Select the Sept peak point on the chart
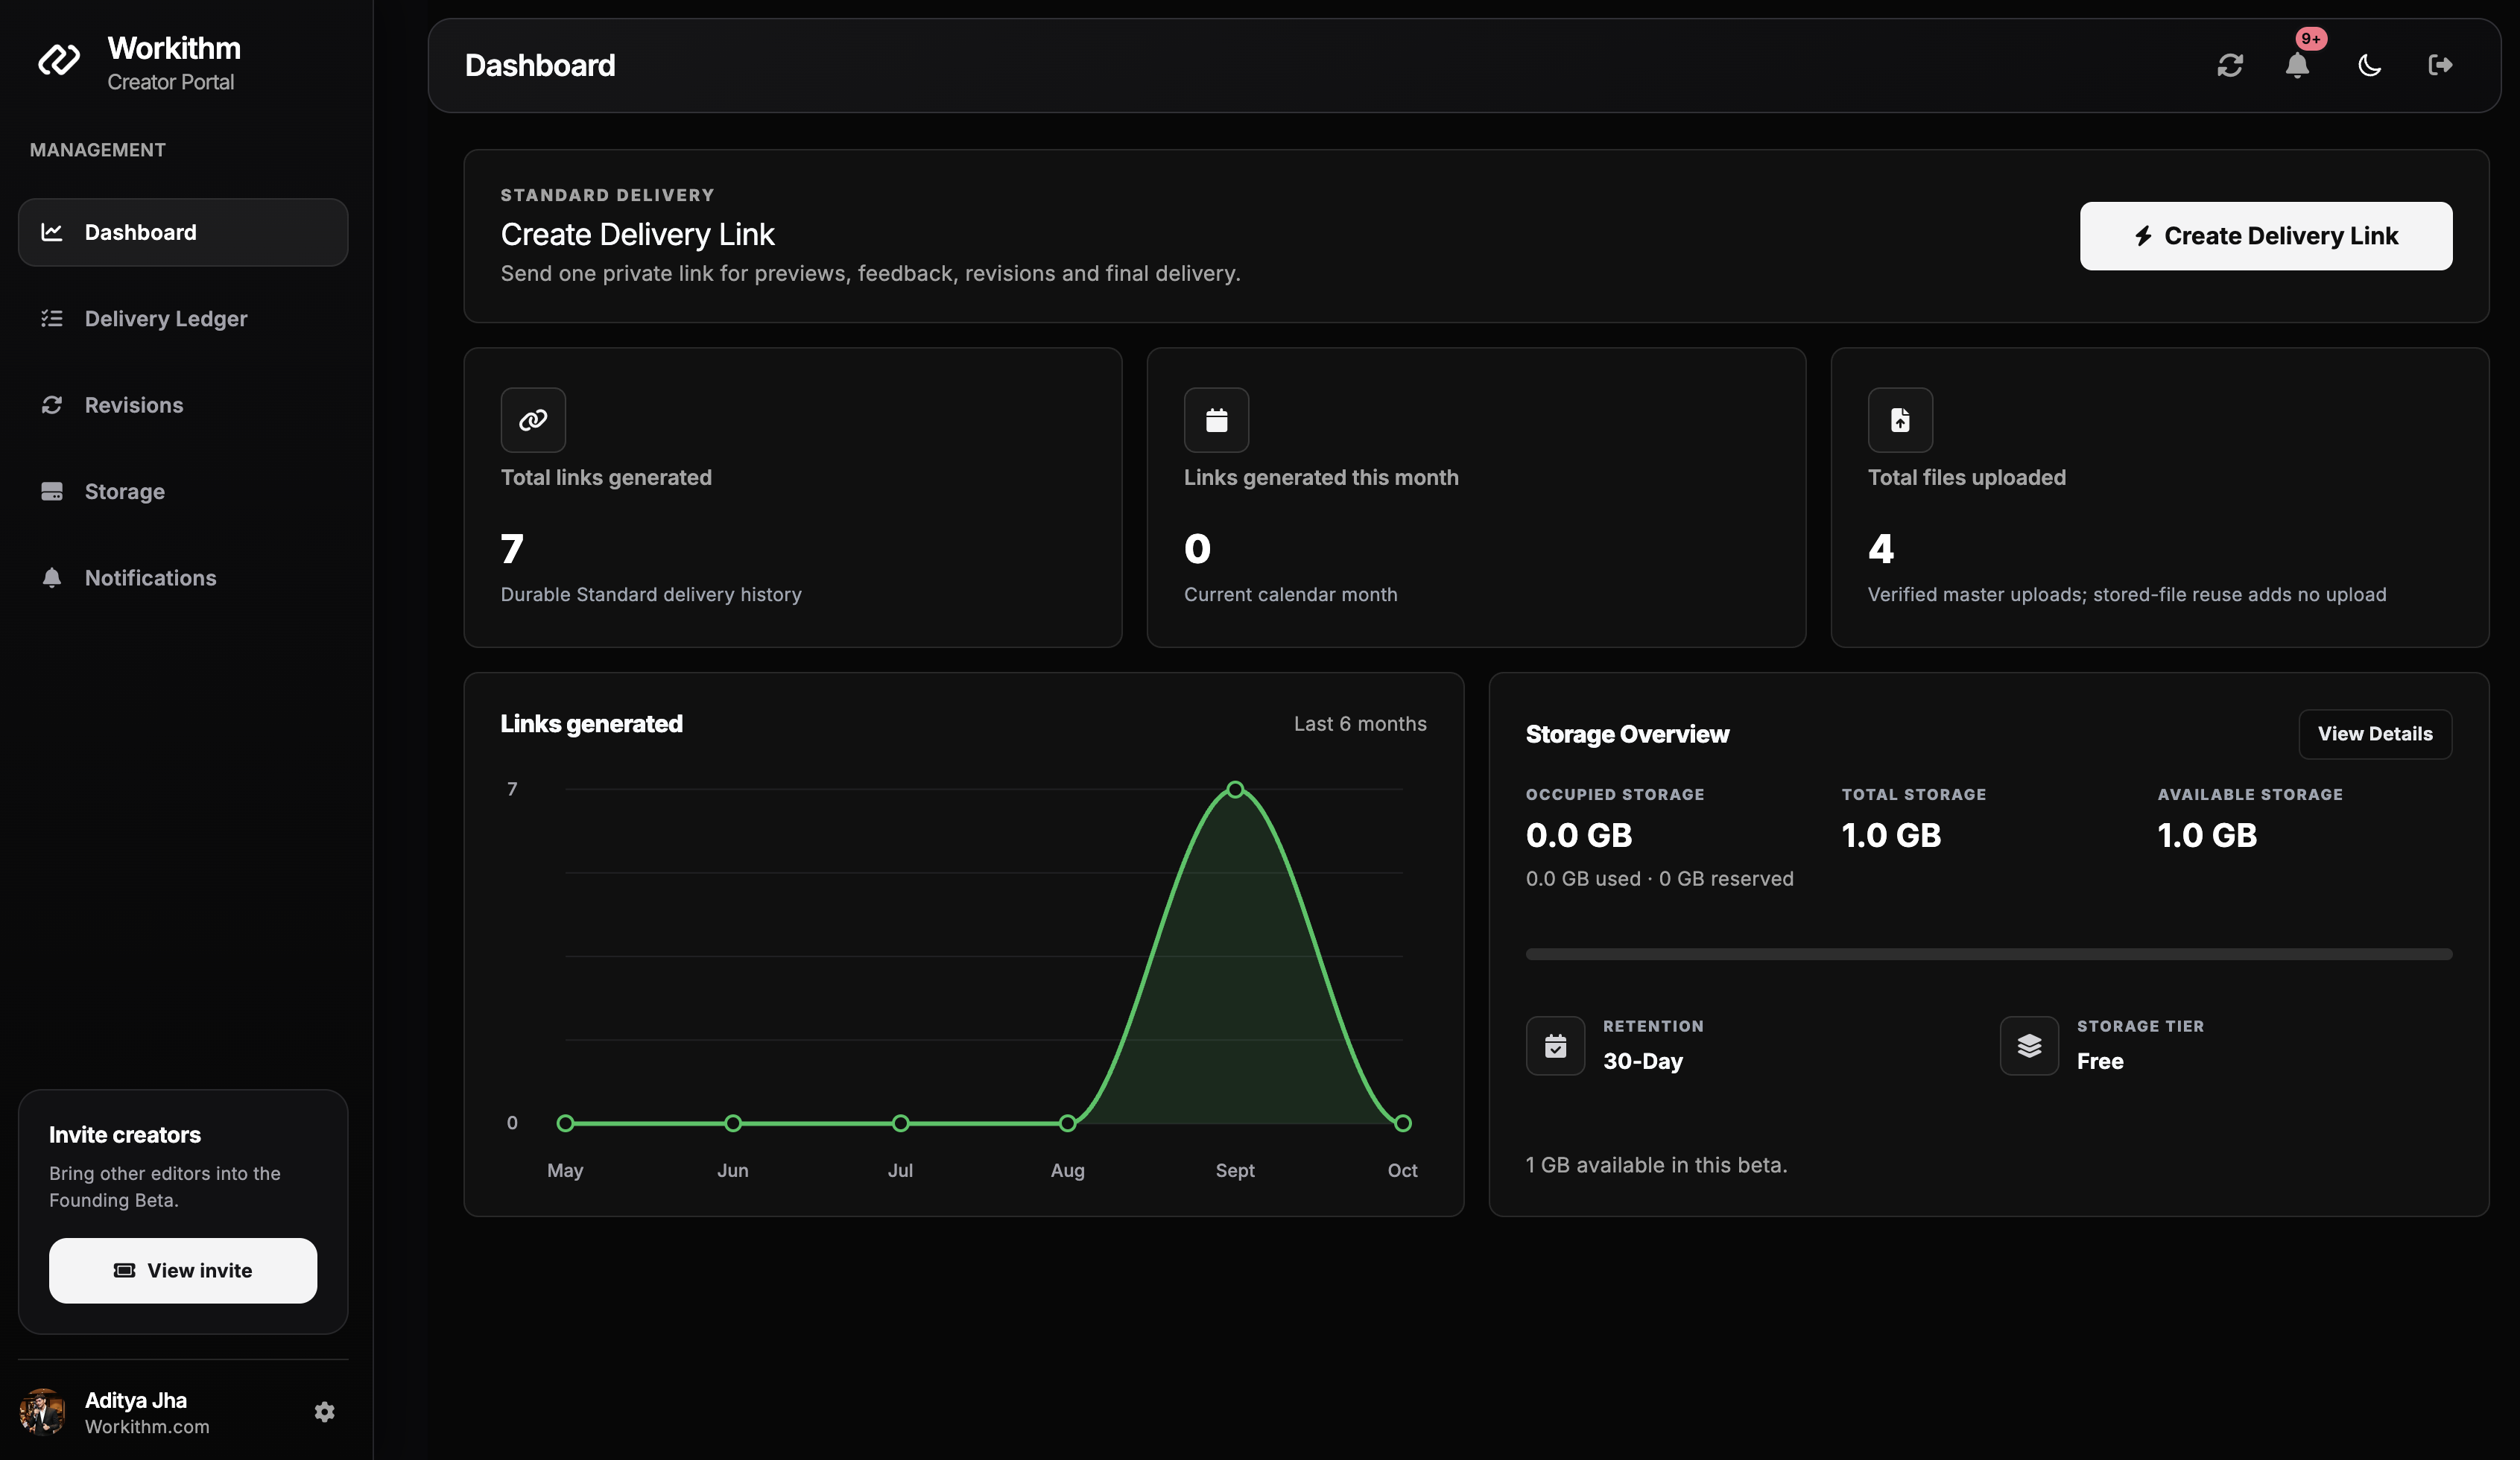This screenshot has width=2520, height=1460. click(1235, 790)
